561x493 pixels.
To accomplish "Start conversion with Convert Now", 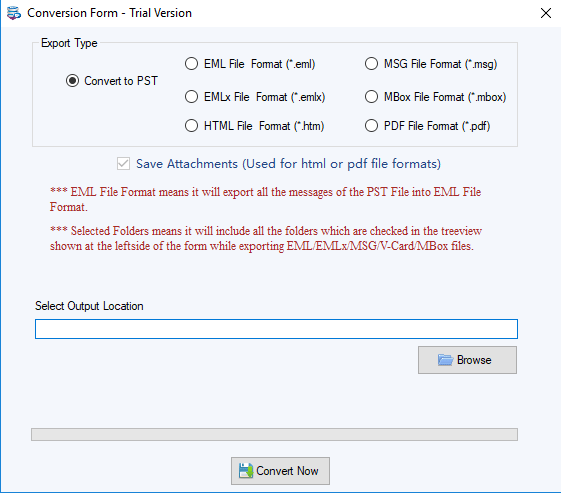I will coord(280,471).
